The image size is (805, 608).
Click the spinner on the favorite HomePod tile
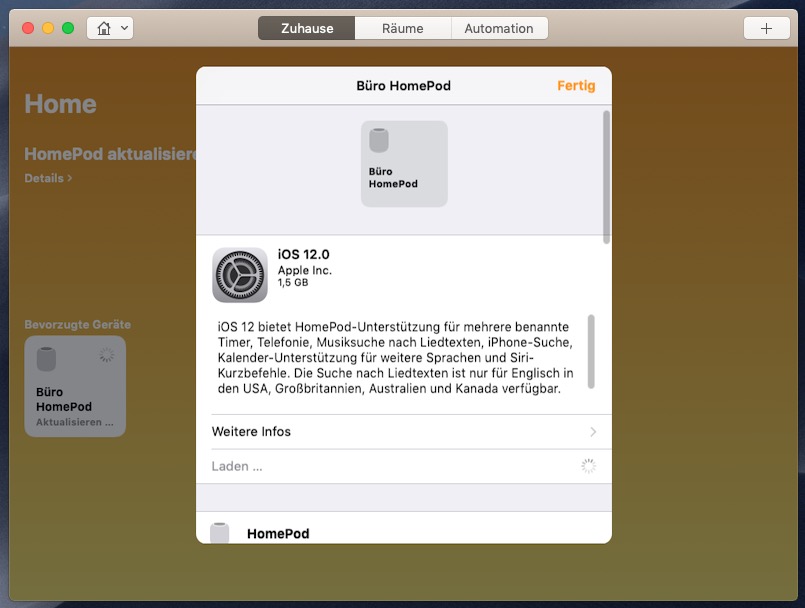point(107,355)
